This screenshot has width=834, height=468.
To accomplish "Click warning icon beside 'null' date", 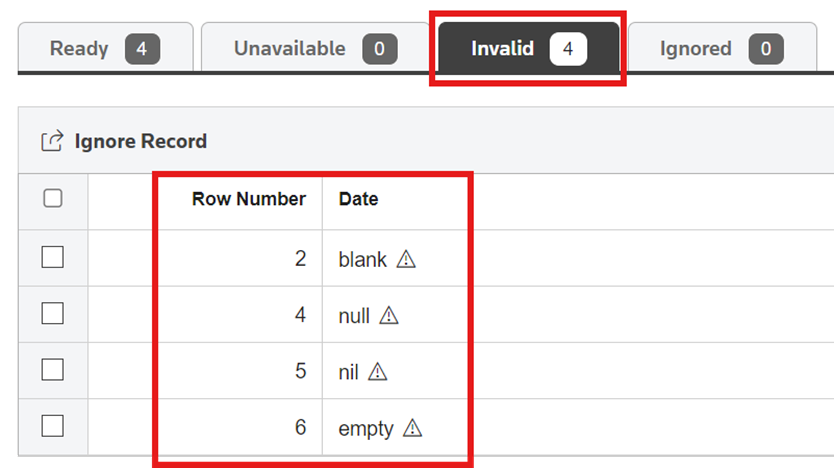I will point(389,316).
